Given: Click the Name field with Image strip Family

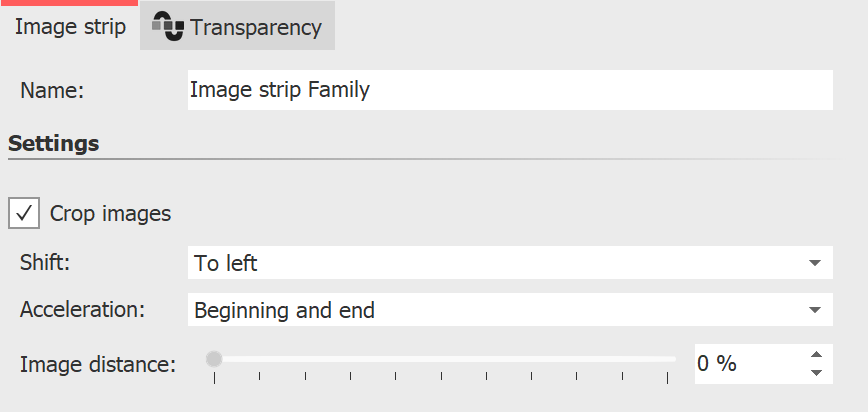Looking at the screenshot, I should 509,90.
